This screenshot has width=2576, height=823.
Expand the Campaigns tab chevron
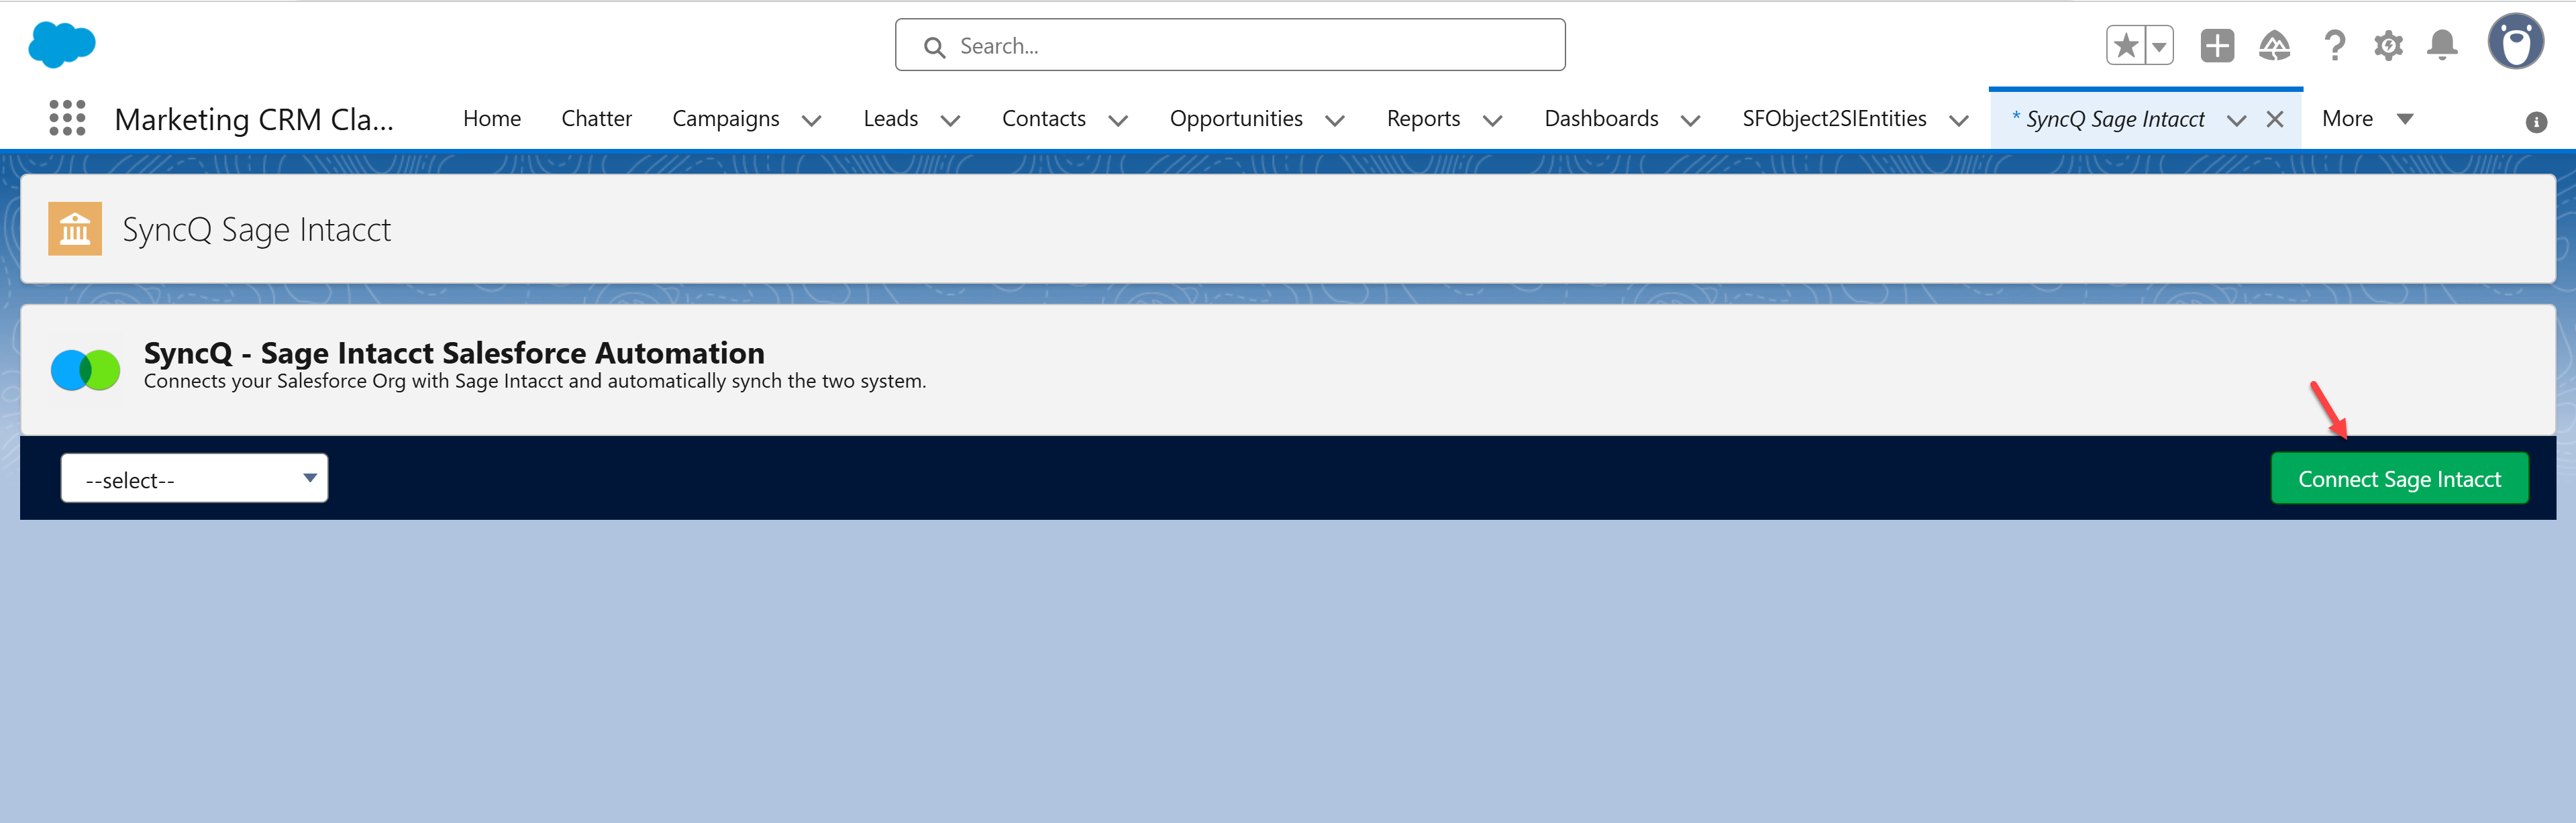(812, 121)
